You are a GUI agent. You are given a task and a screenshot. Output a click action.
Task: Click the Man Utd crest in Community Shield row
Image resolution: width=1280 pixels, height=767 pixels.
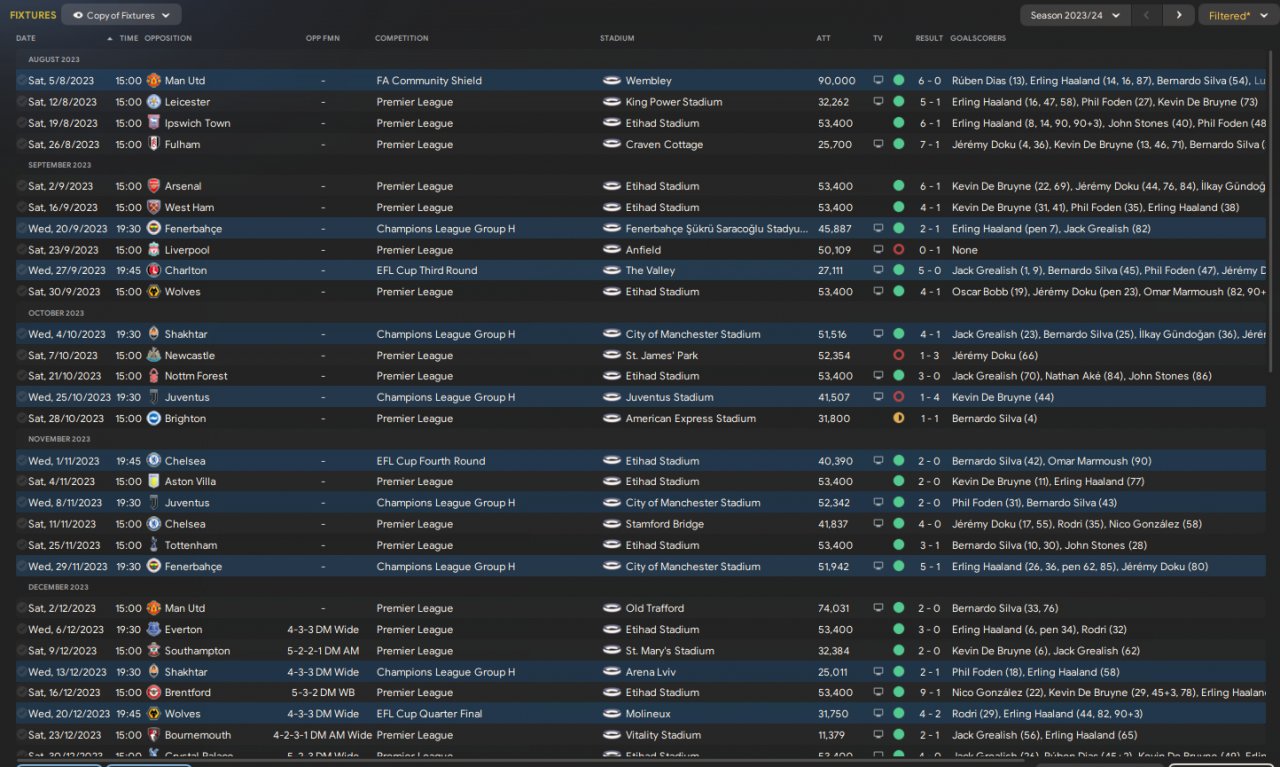[153, 80]
